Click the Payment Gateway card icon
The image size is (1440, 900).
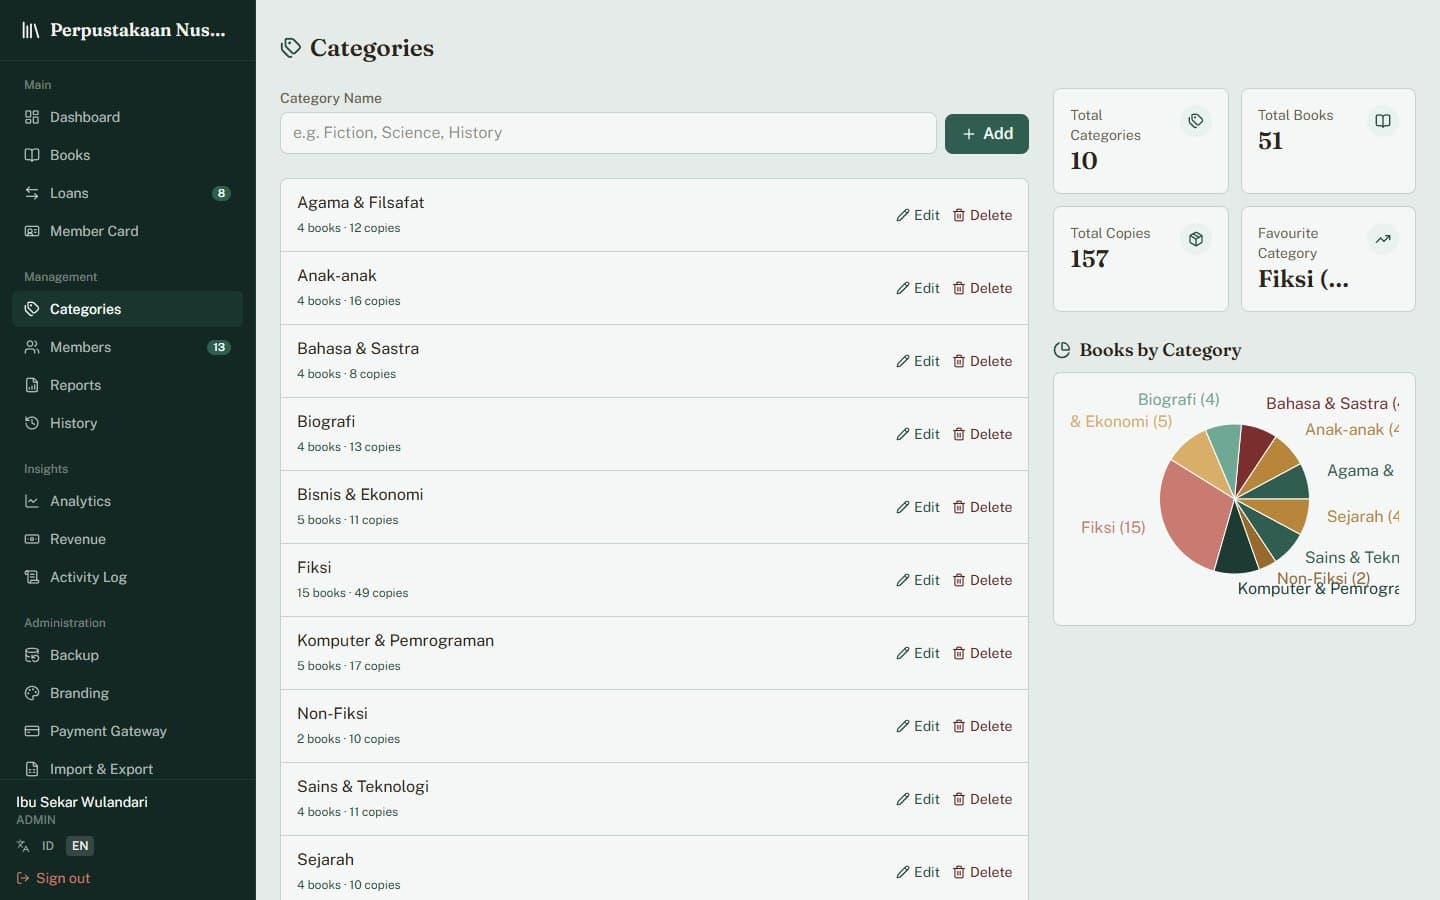point(32,731)
